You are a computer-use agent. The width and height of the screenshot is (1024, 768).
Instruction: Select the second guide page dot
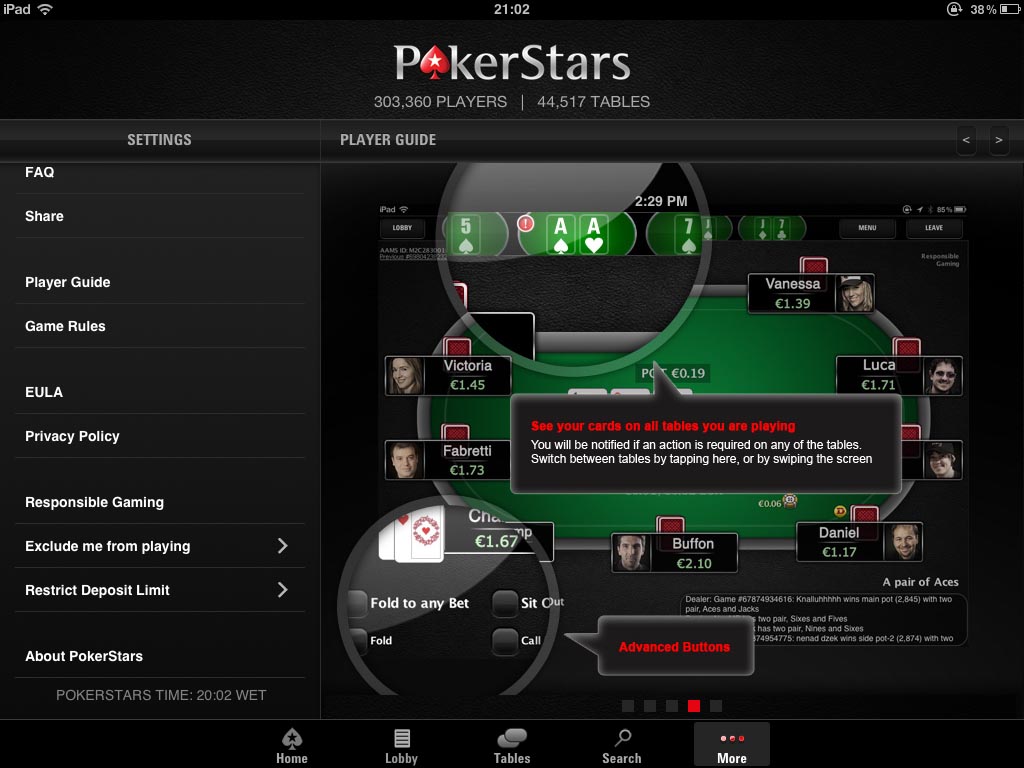point(650,706)
